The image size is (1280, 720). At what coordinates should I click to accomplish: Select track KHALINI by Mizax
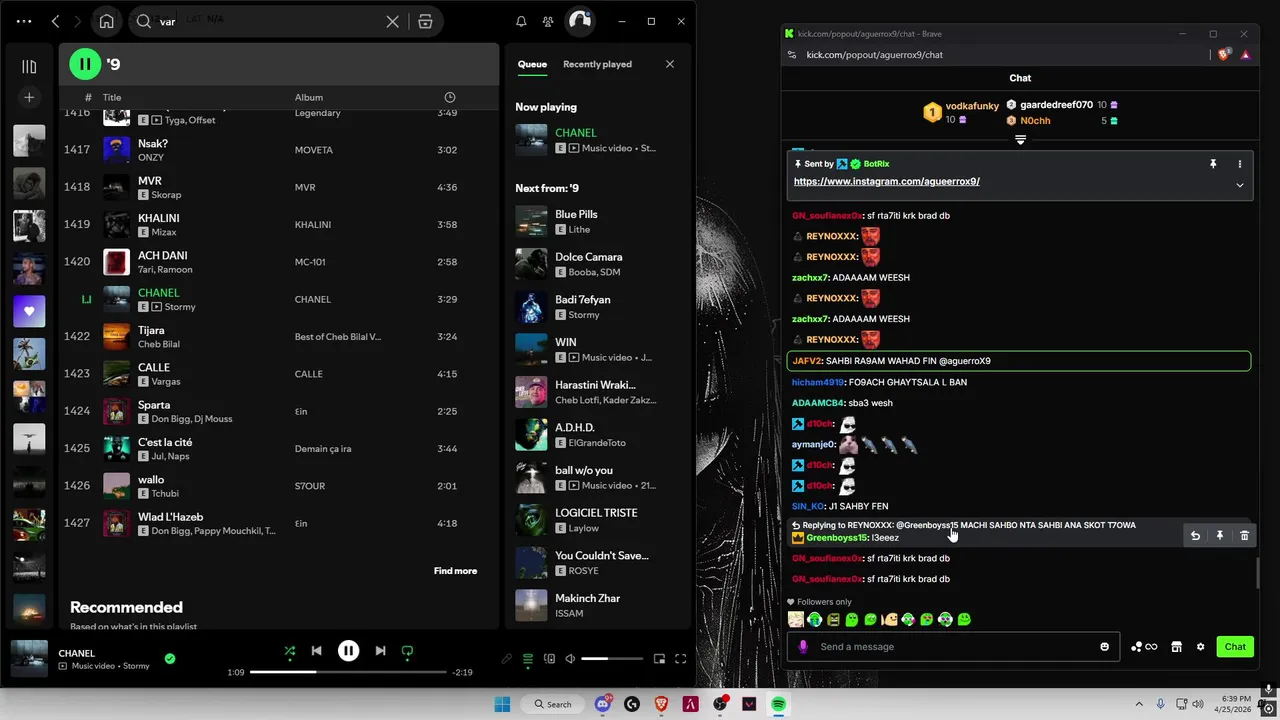[x=278, y=224]
